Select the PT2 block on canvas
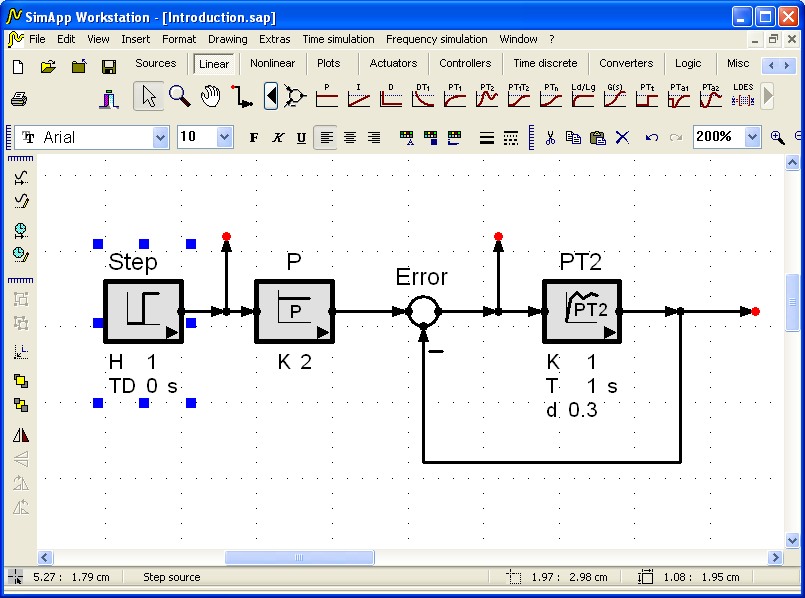Screen dimensions: 805x598 (x=582, y=311)
